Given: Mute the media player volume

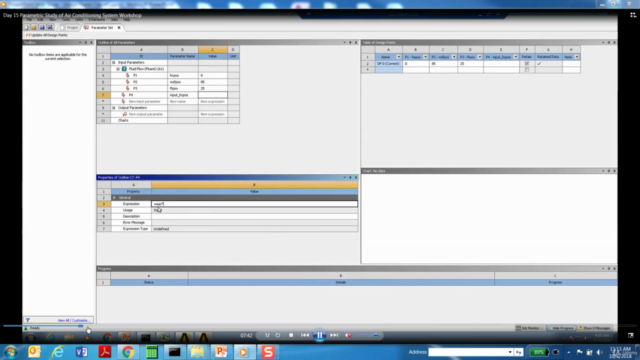Looking at the screenshot, I should [348, 335].
